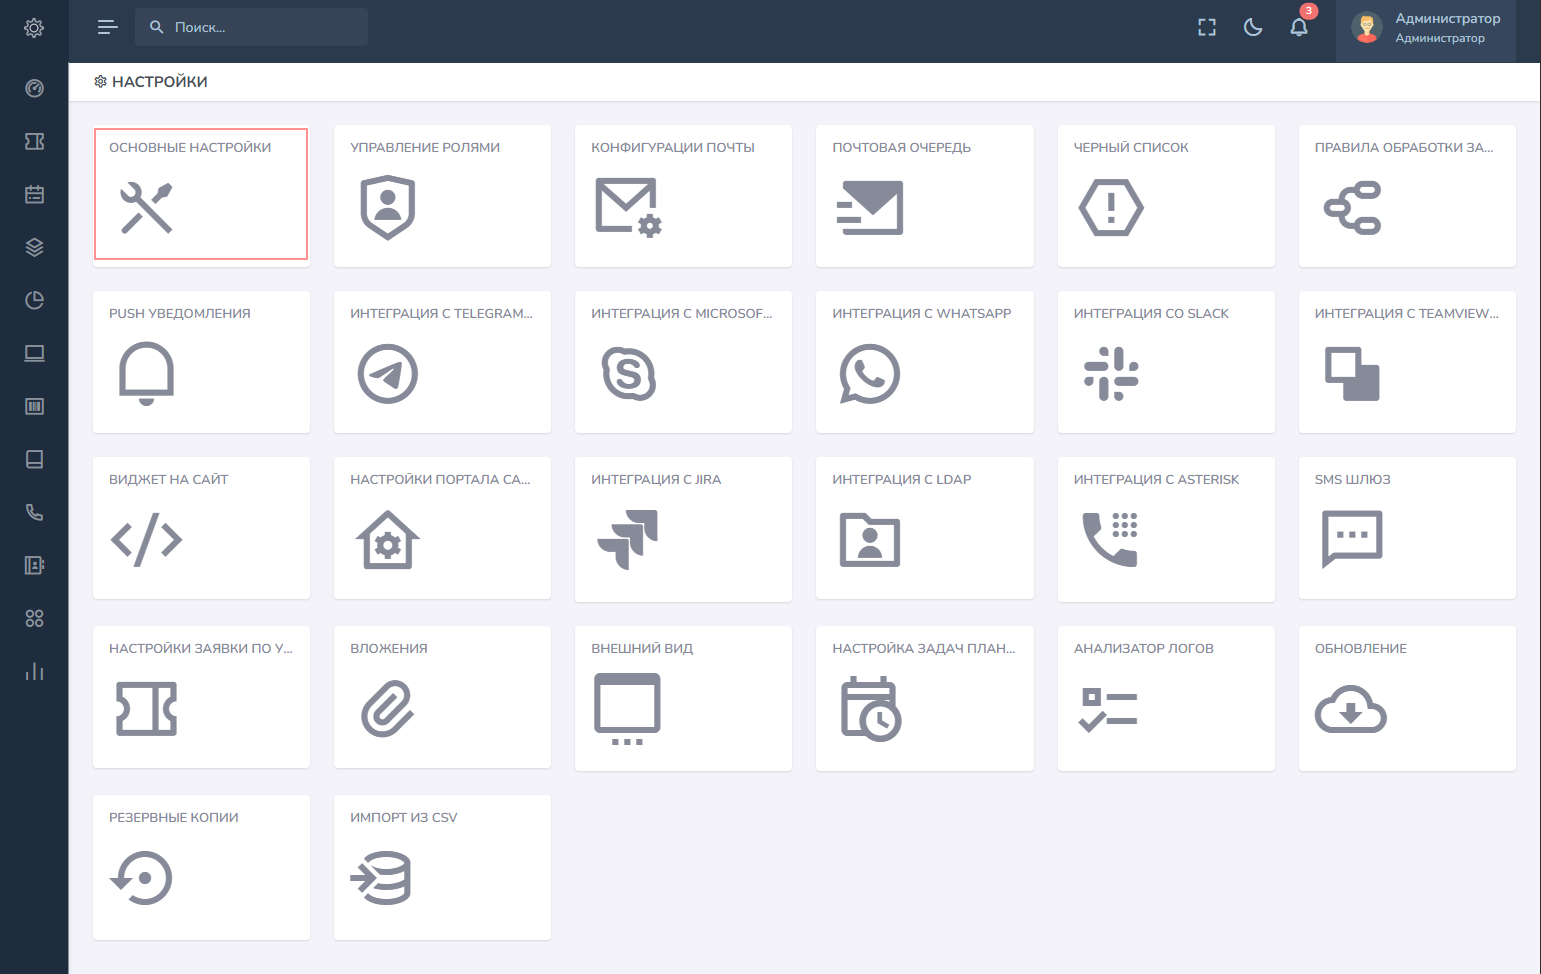Open the role management shield icon

[388, 207]
